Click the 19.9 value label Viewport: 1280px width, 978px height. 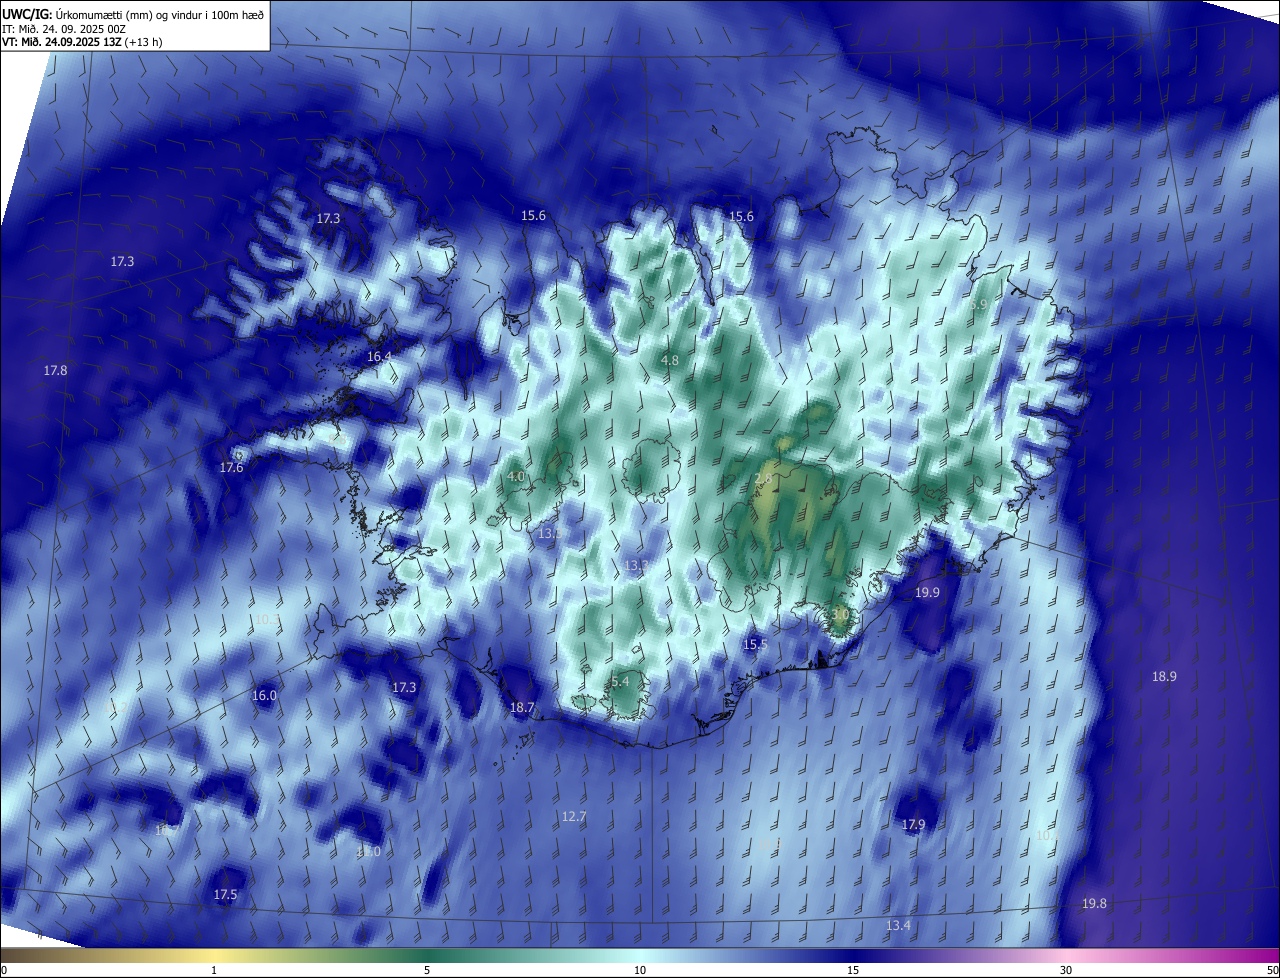pyautogui.click(x=927, y=593)
